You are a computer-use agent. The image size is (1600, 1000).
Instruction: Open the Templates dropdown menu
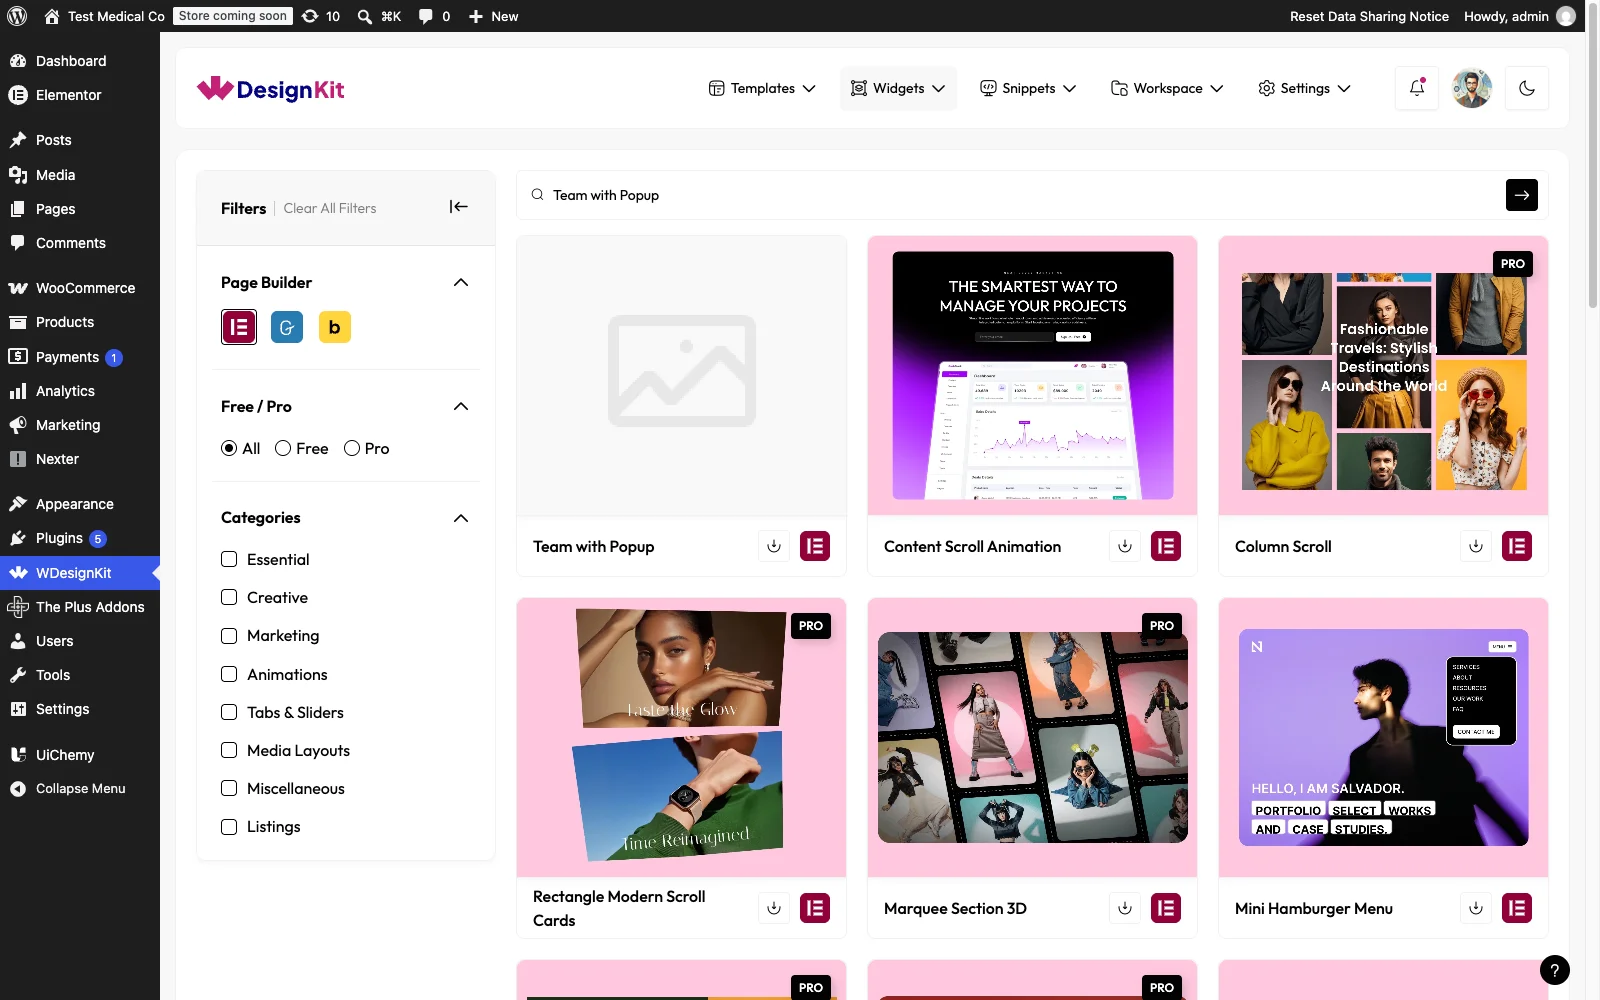pos(762,88)
